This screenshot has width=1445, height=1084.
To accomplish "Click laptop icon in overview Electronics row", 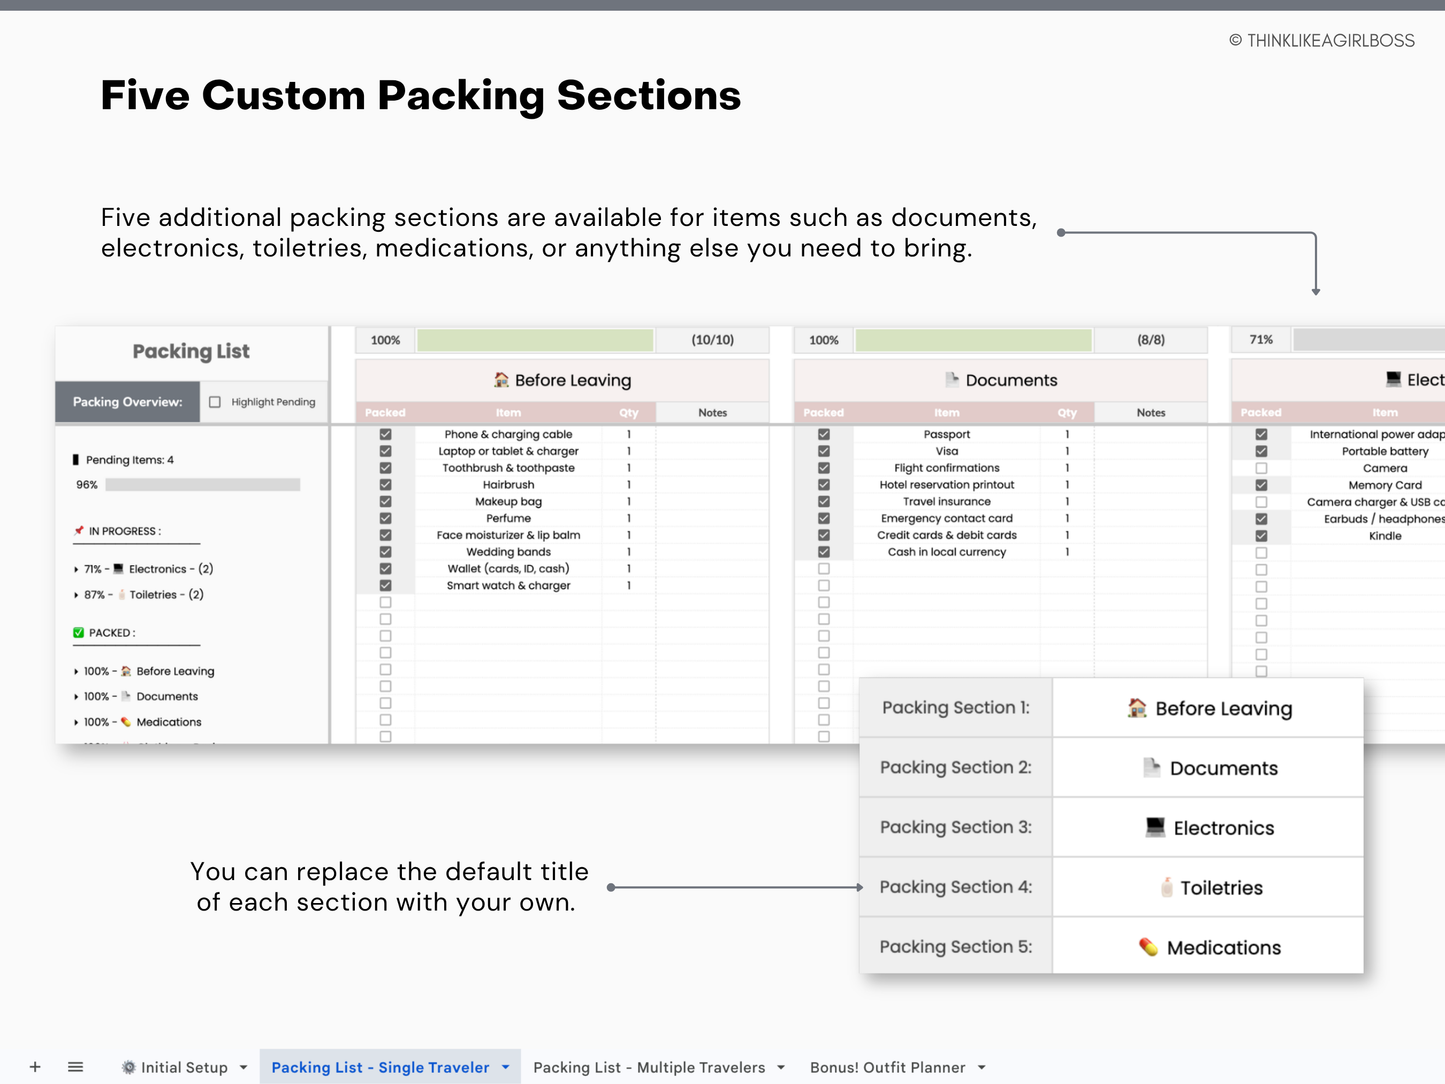I will (119, 569).
